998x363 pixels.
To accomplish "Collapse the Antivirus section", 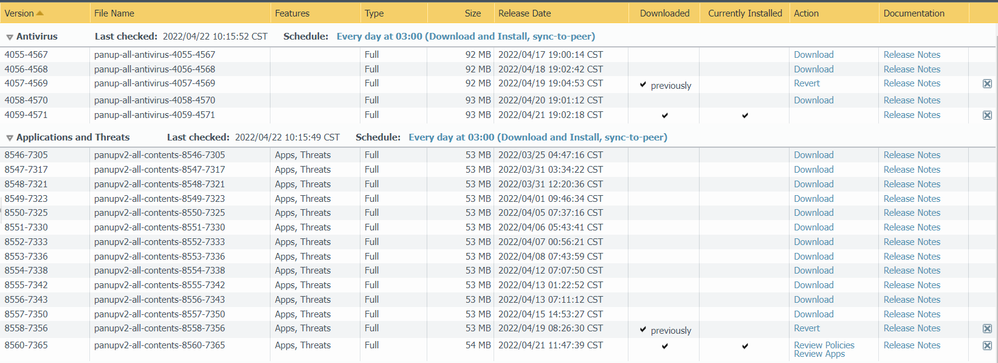I will 10,37.
